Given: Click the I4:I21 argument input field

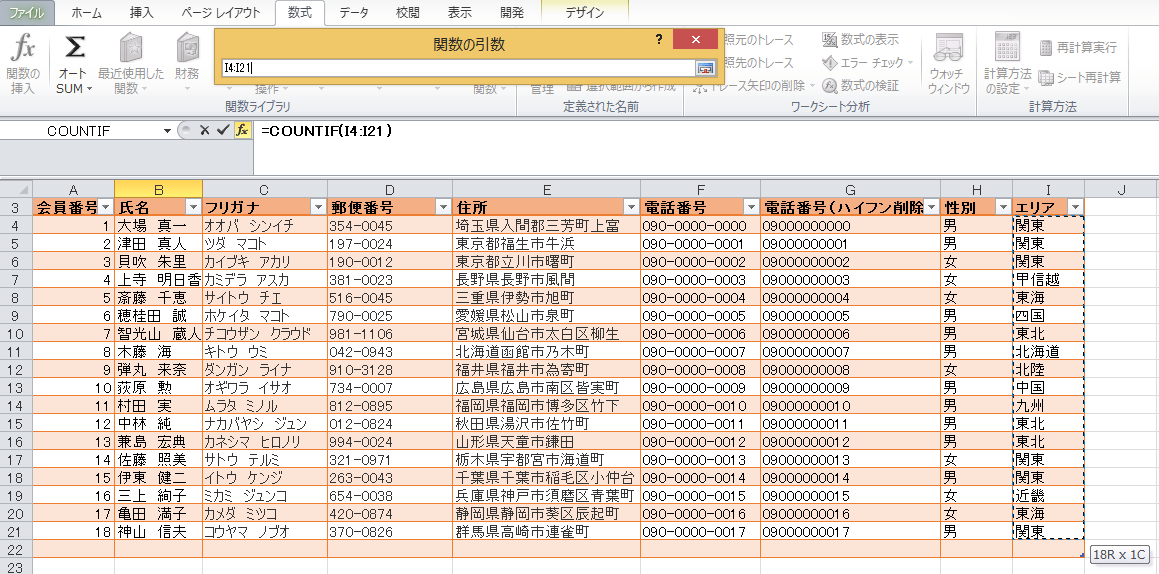Looking at the screenshot, I should tap(458, 68).
